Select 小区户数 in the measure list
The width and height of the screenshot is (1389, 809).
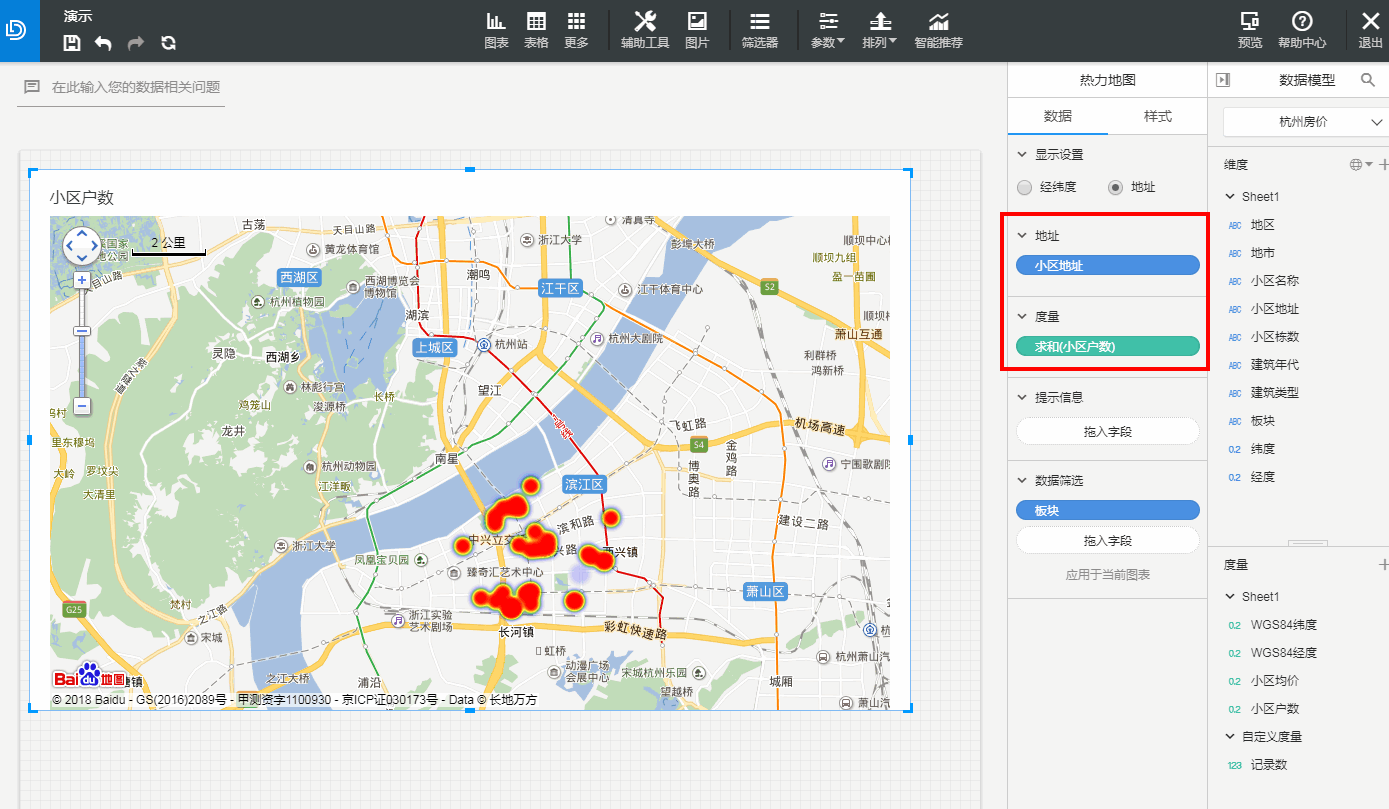(1274, 709)
